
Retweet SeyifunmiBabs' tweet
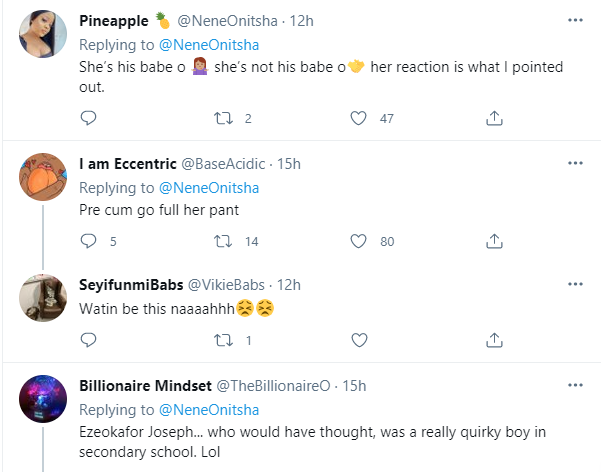pyautogui.click(x=223, y=339)
